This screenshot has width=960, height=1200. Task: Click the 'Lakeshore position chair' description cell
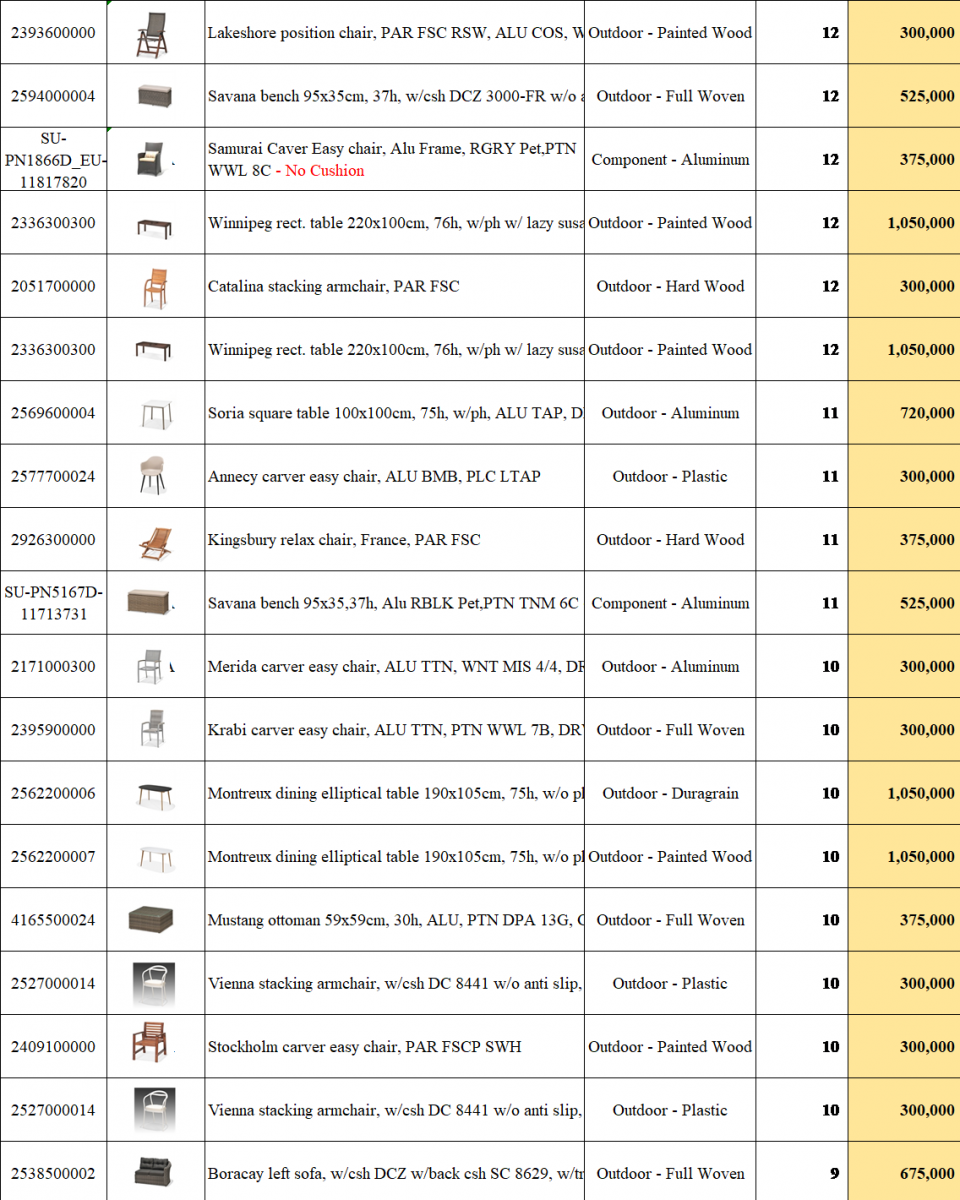point(395,33)
